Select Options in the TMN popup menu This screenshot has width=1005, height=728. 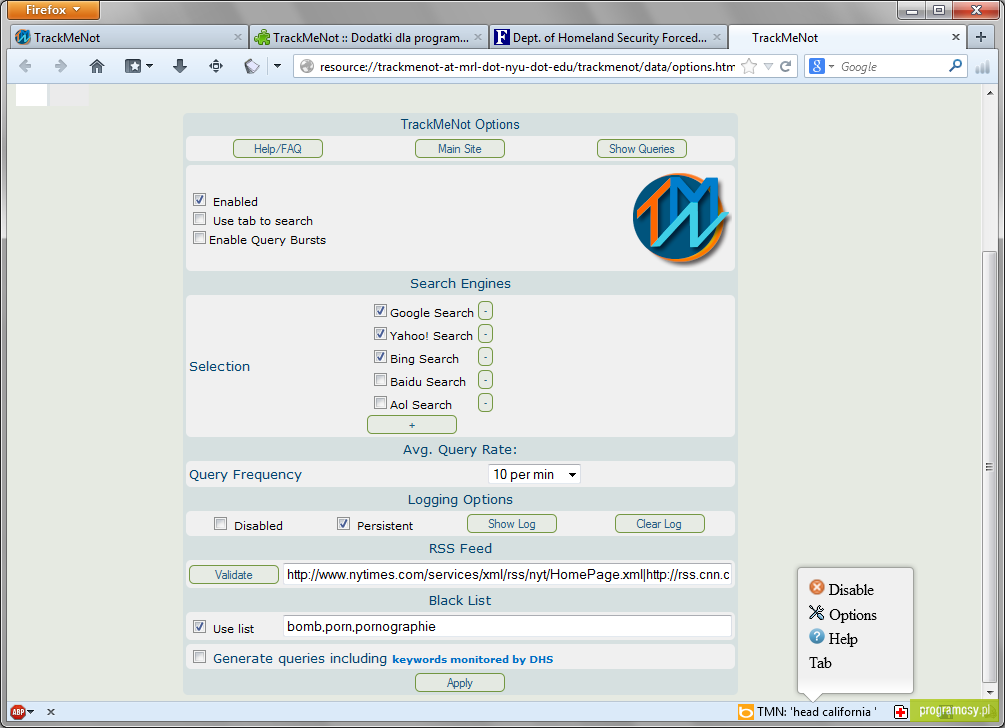pyautogui.click(x=843, y=614)
